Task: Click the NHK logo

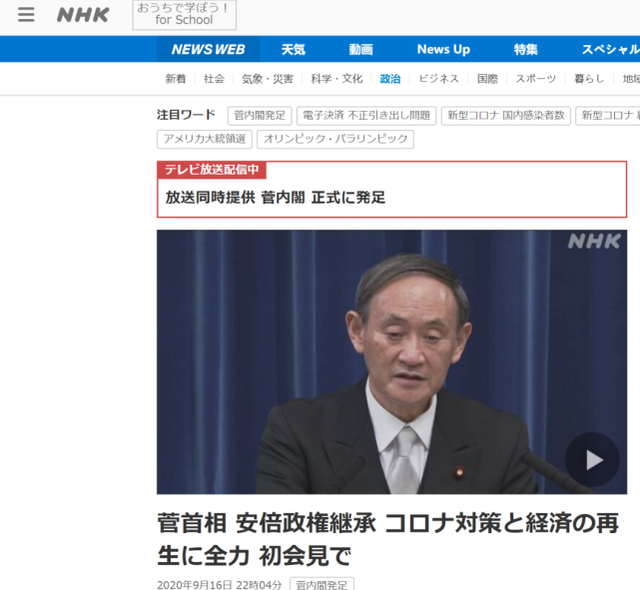Action: (83, 15)
